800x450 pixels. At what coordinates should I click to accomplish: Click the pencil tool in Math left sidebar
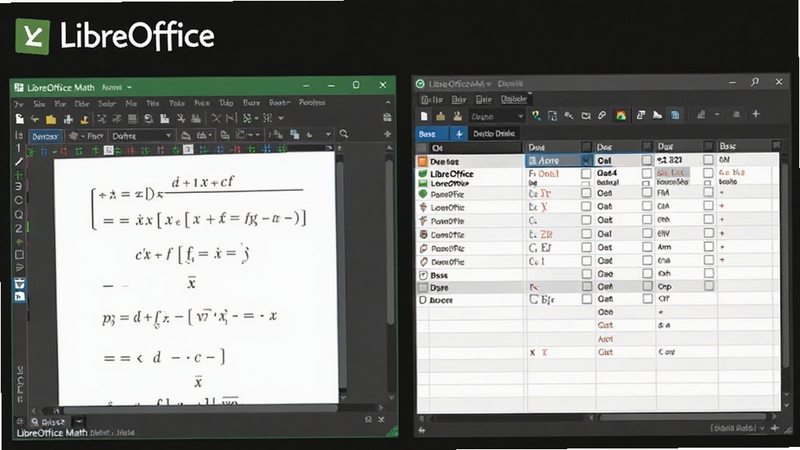click(x=19, y=162)
